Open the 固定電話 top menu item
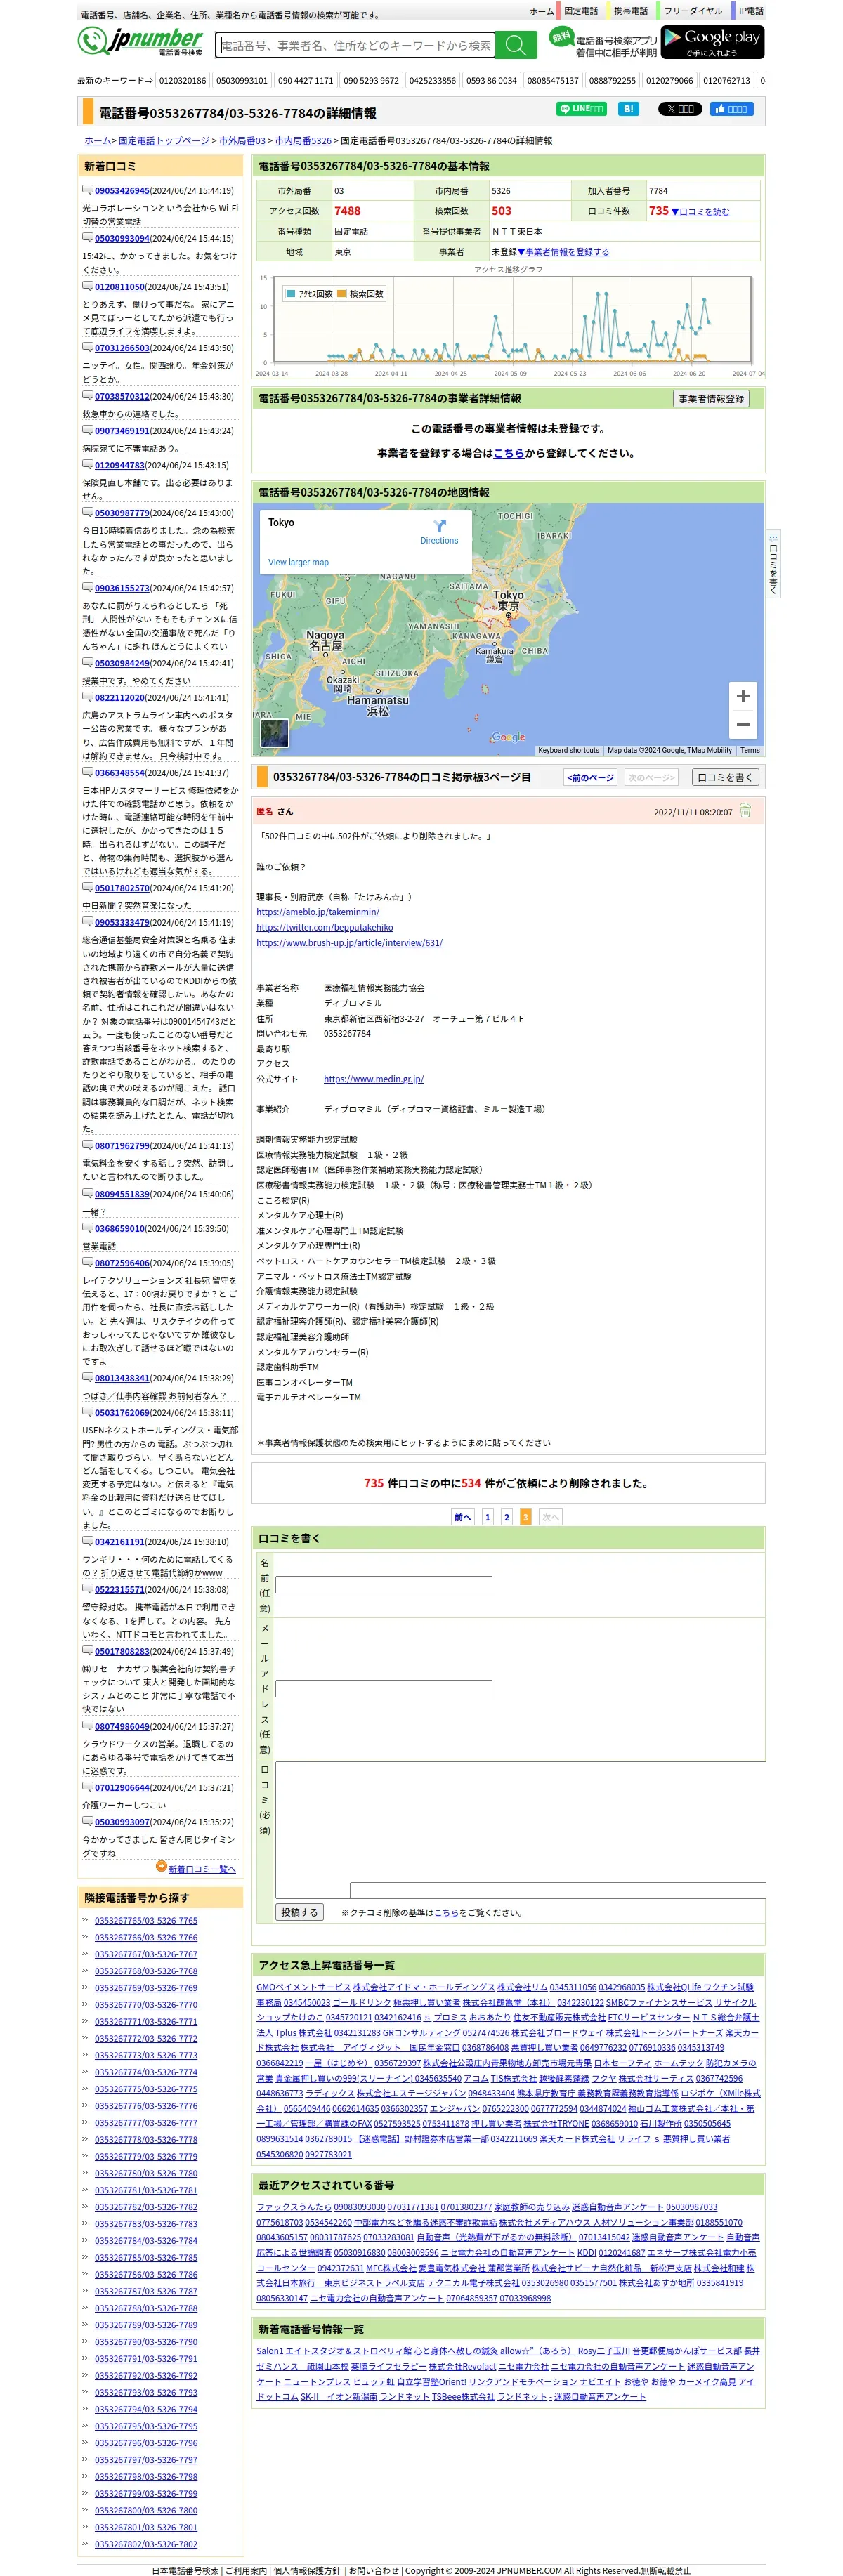The image size is (843, 2576). coord(581,11)
